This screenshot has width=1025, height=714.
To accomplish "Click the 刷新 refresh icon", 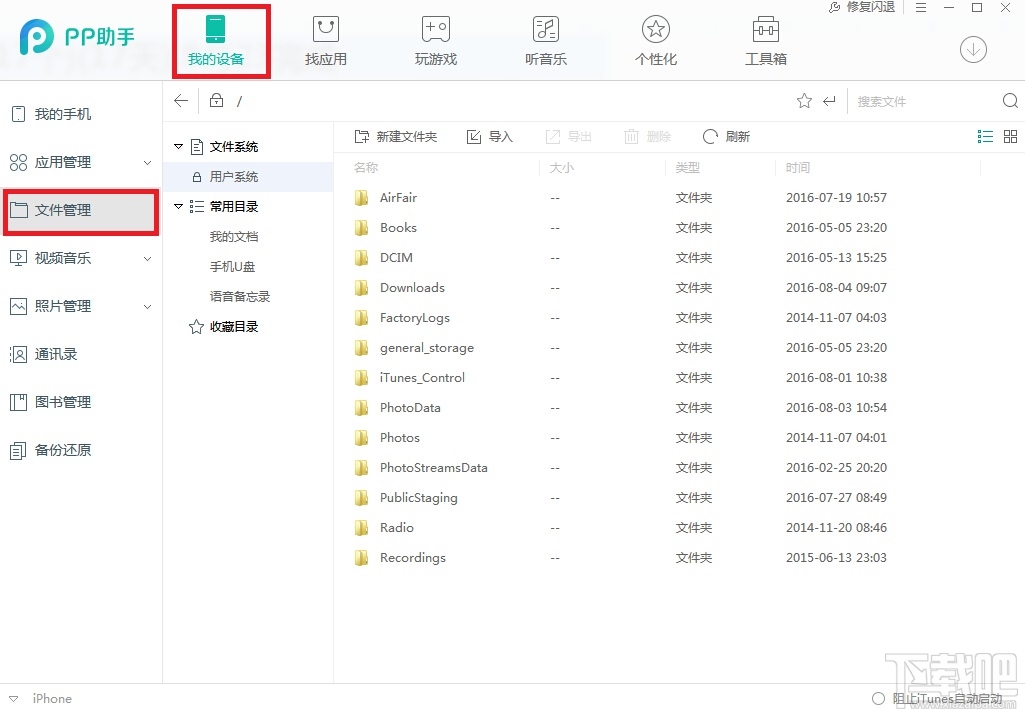I will tap(709, 136).
